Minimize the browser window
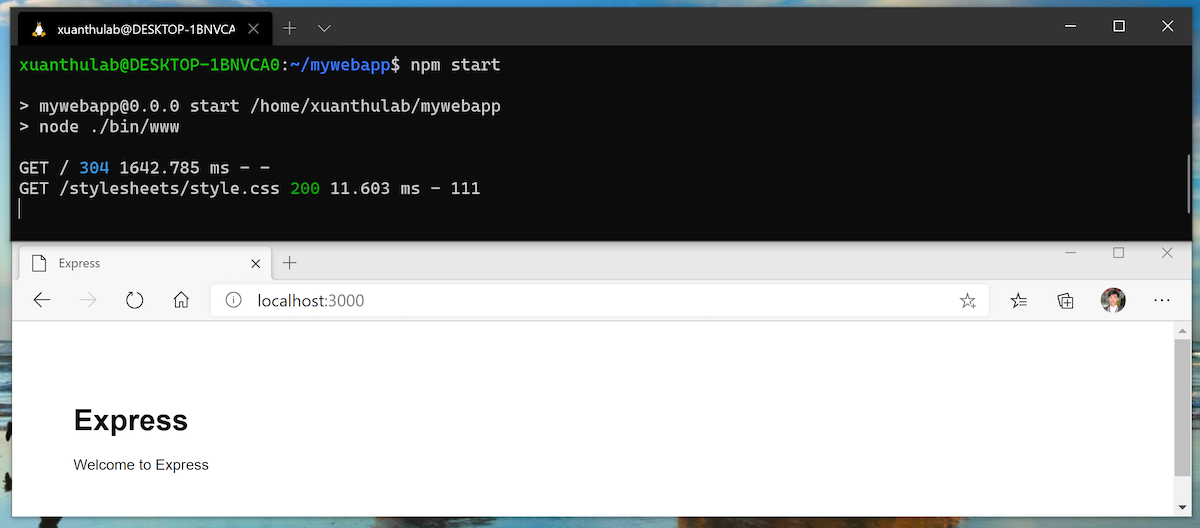The image size is (1200, 528). pyautogui.click(x=1071, y=253)
